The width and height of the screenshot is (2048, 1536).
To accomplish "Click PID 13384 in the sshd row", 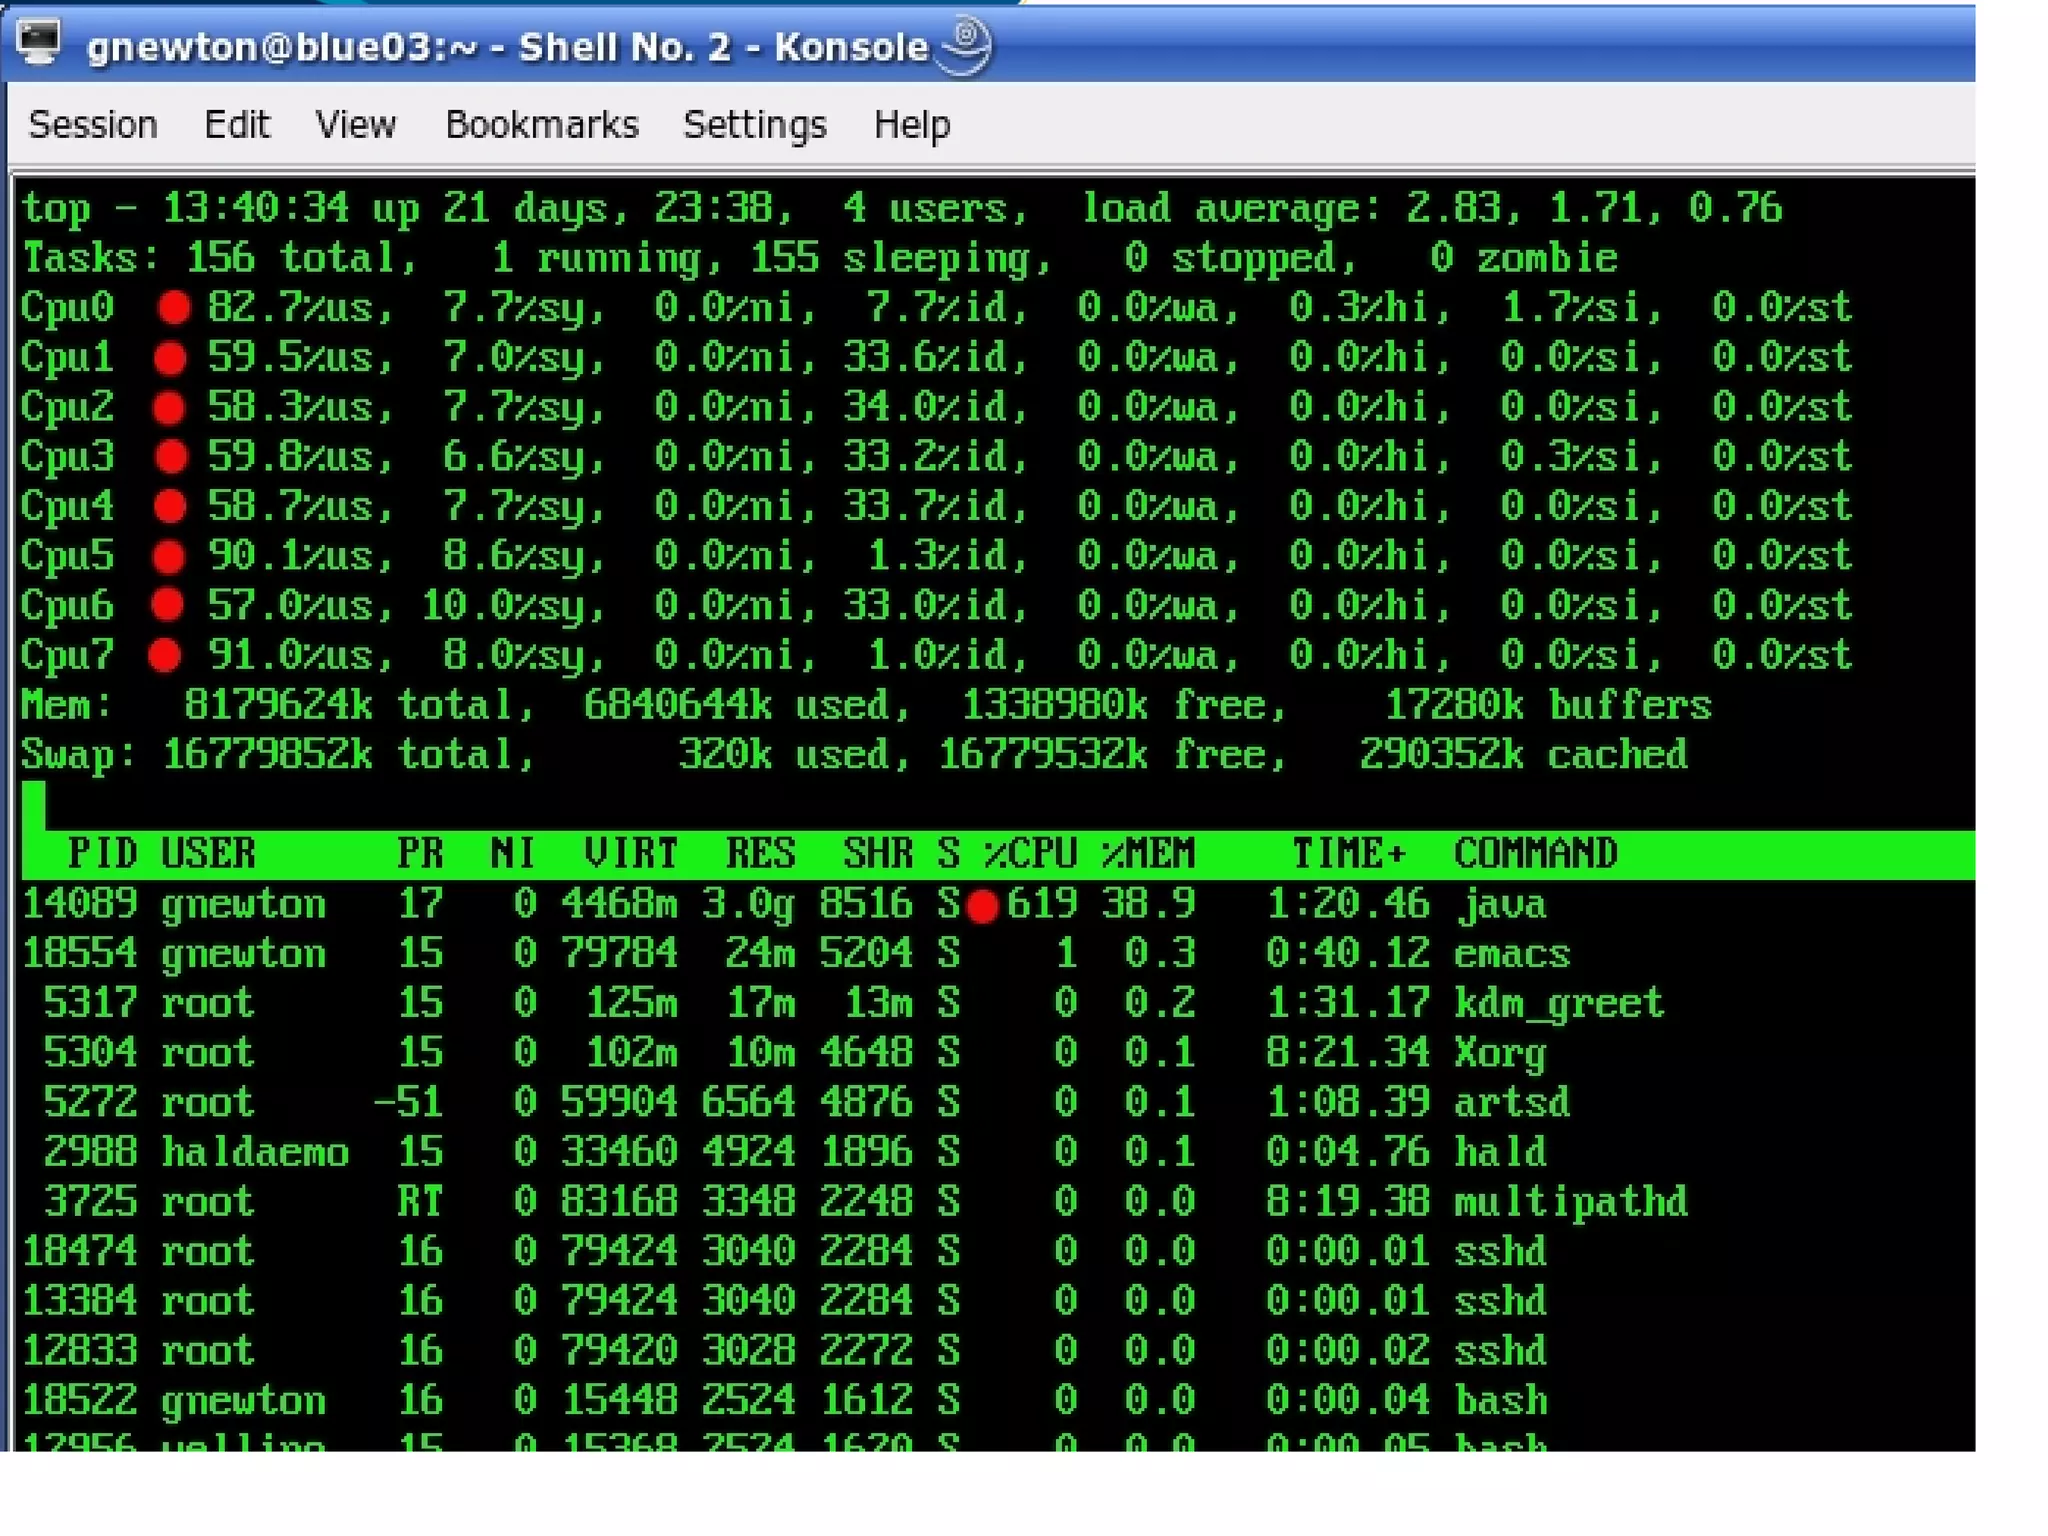I will pyautogui.click(x=79, y=1301).
